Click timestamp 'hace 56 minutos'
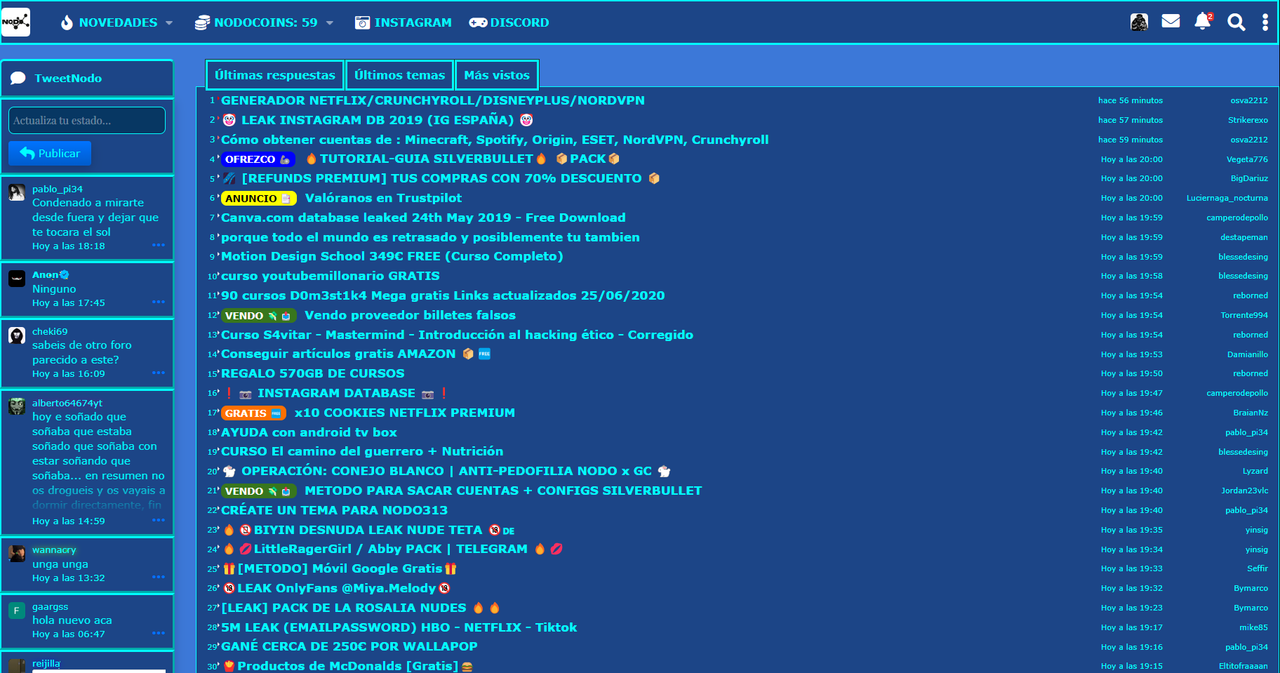The image size is (1280, 673). coord(1130,100)
